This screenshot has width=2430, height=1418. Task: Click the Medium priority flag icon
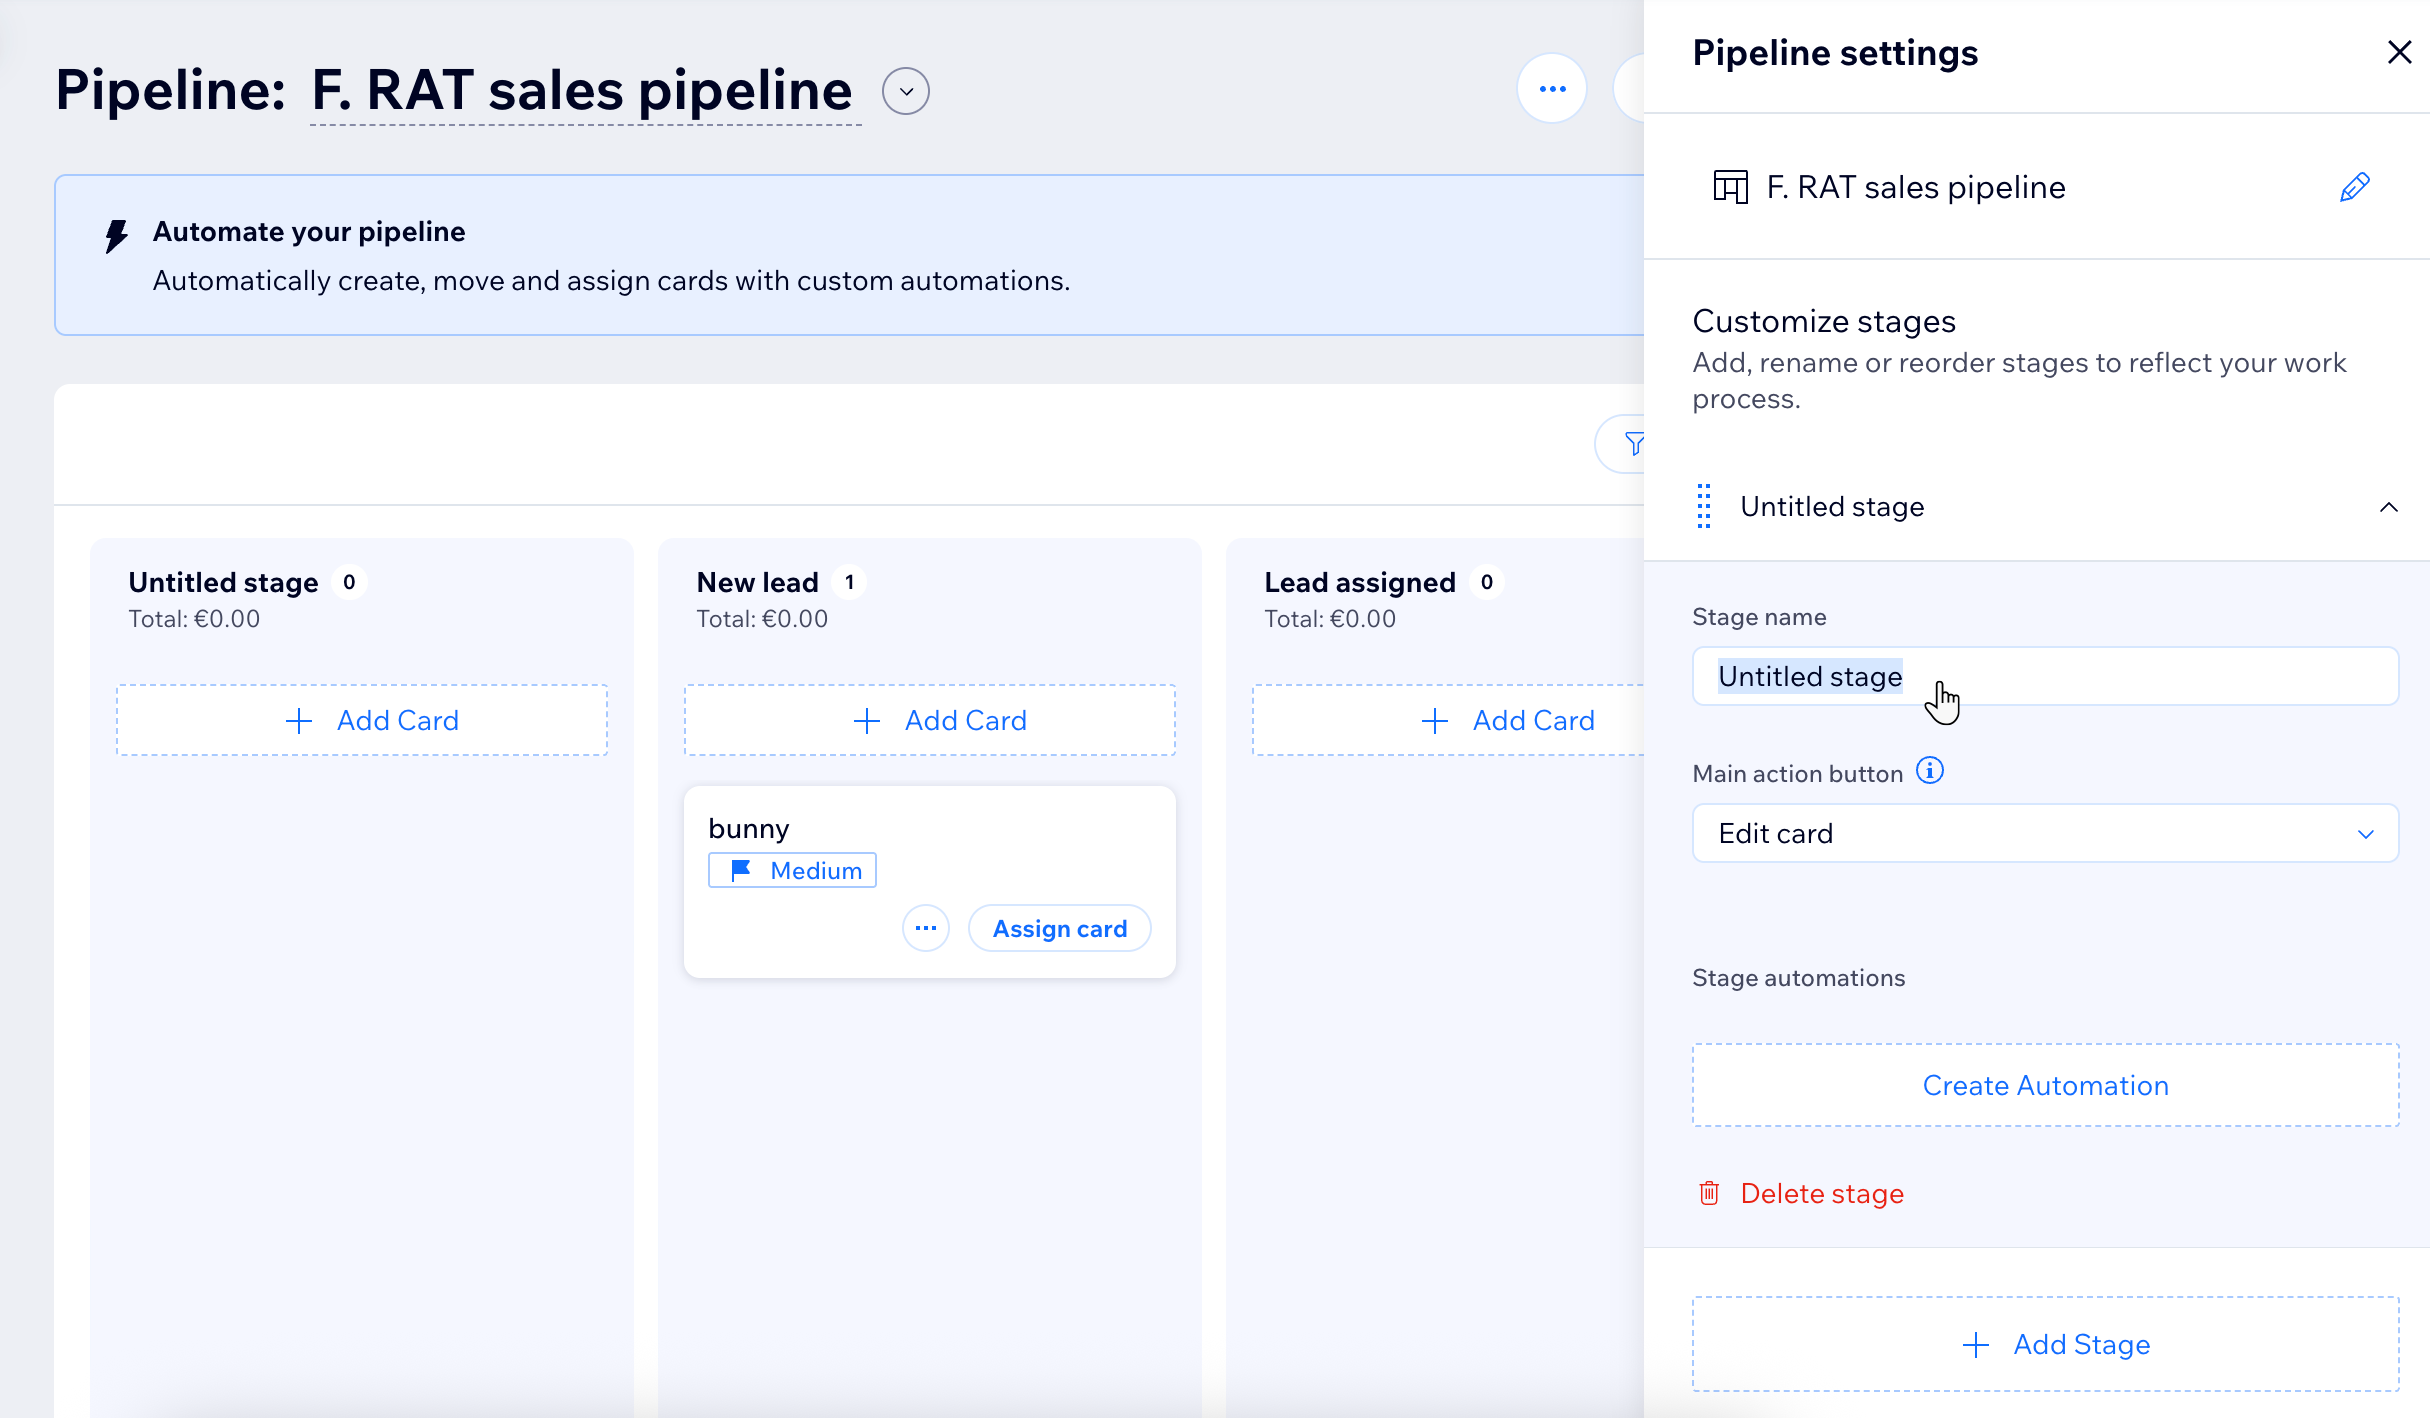[x=739, y=869]
